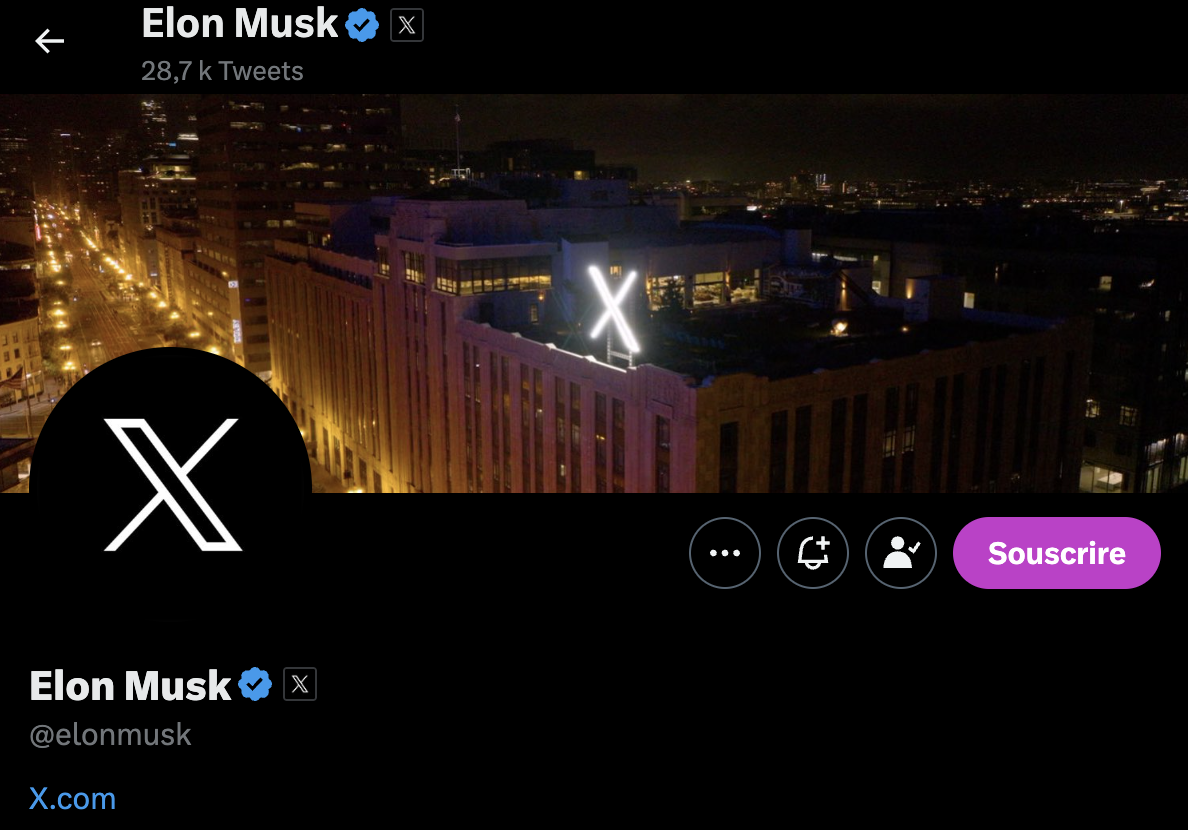Click the Elon Musk title in the header
This screenshot has height=830, width=1188.
(x=239, y=23)
